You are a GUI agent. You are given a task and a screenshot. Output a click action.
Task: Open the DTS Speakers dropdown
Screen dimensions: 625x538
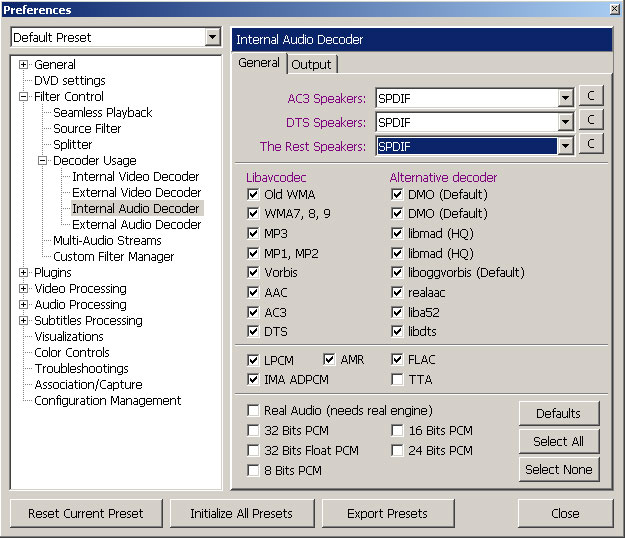(565, 122)
